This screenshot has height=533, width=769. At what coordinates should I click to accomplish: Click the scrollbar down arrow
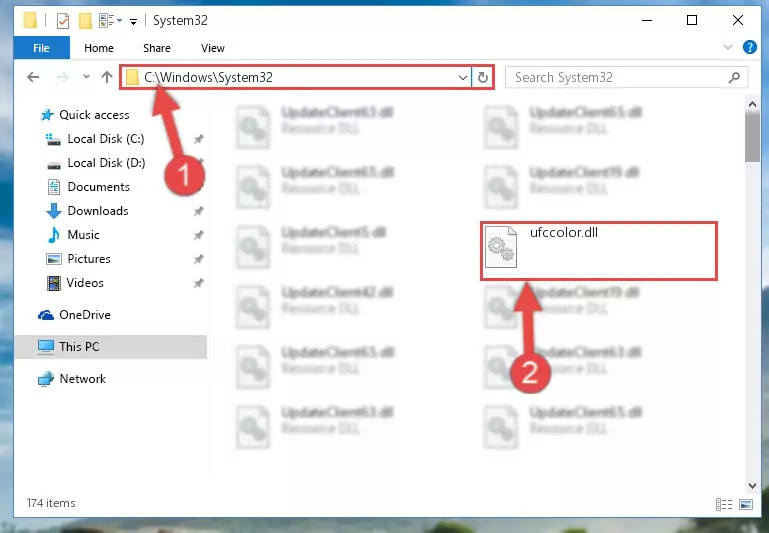tap(752, 485)
